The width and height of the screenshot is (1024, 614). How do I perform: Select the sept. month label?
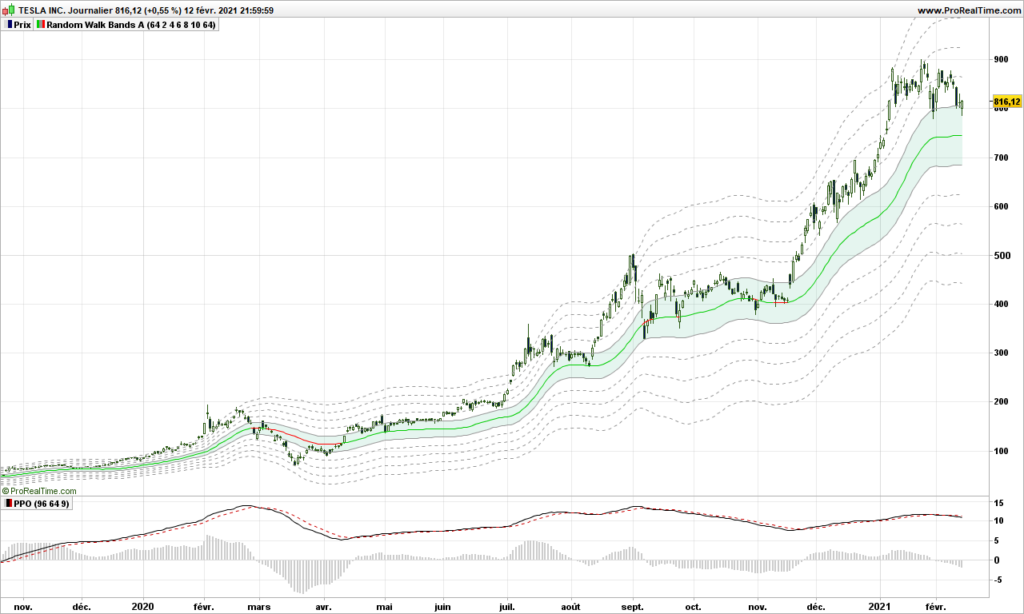632,606
